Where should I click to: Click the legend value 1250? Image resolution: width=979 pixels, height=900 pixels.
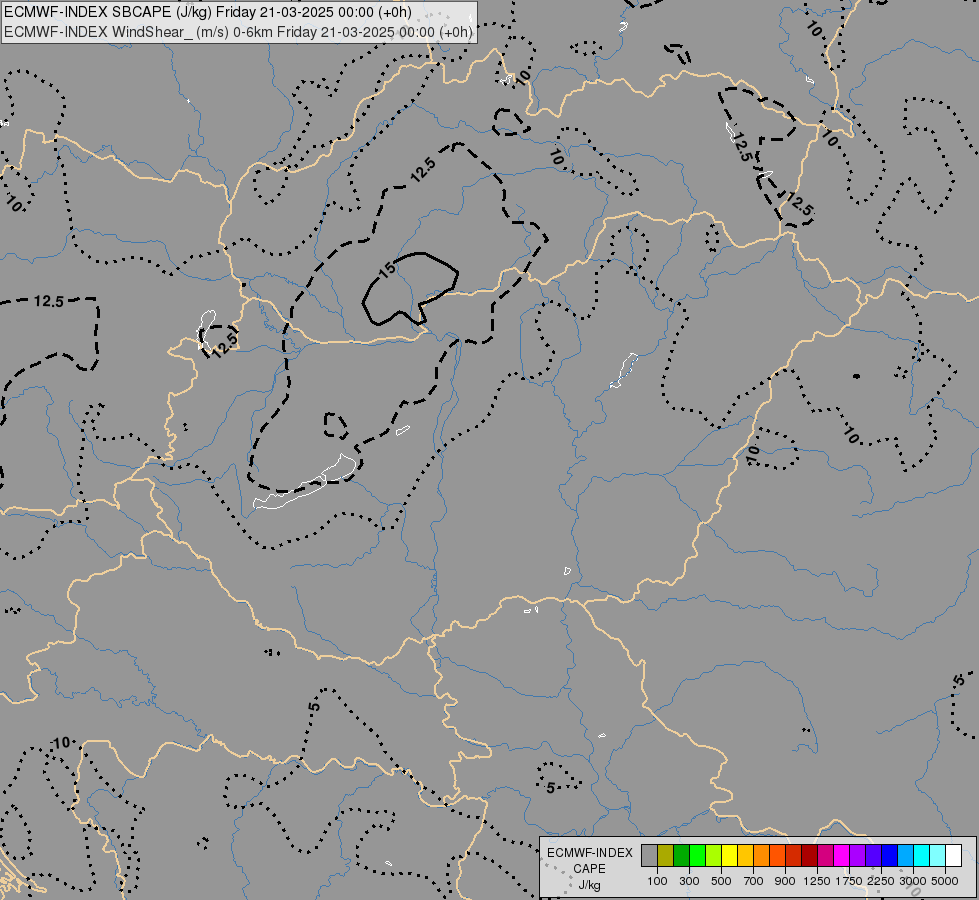(x=817, y=881)
